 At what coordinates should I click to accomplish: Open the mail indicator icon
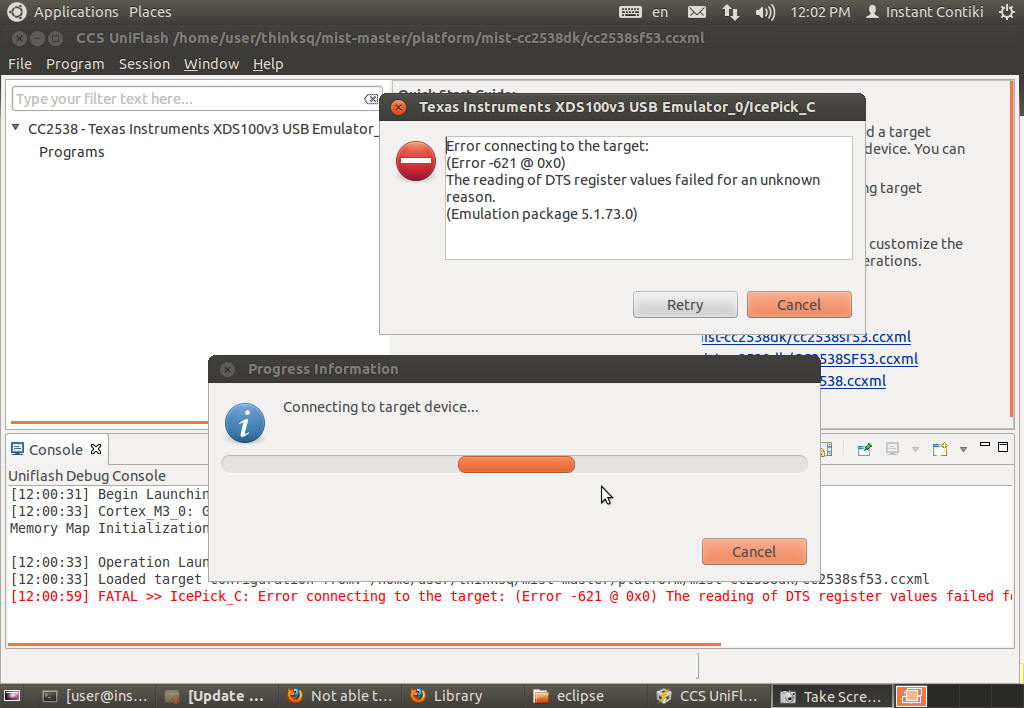click(x=697, y=12)
